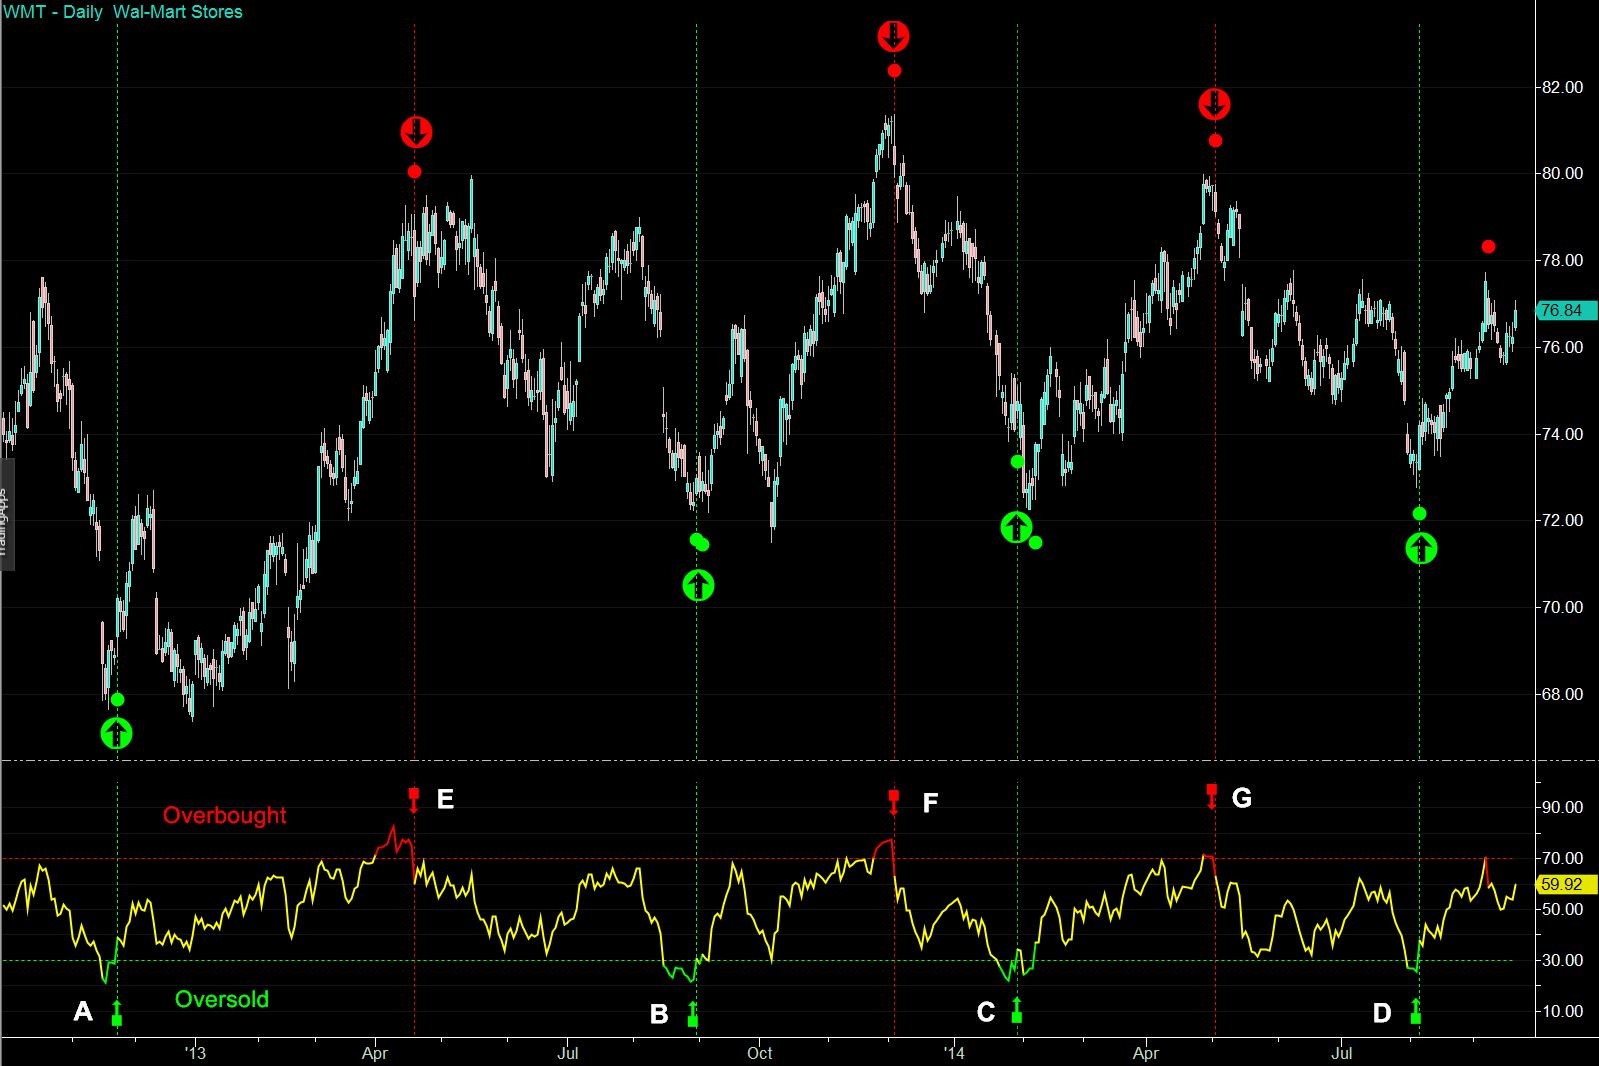Click the 78.00 price axis label
Screen dimensions: 1599x1066
pos(1562,260)
